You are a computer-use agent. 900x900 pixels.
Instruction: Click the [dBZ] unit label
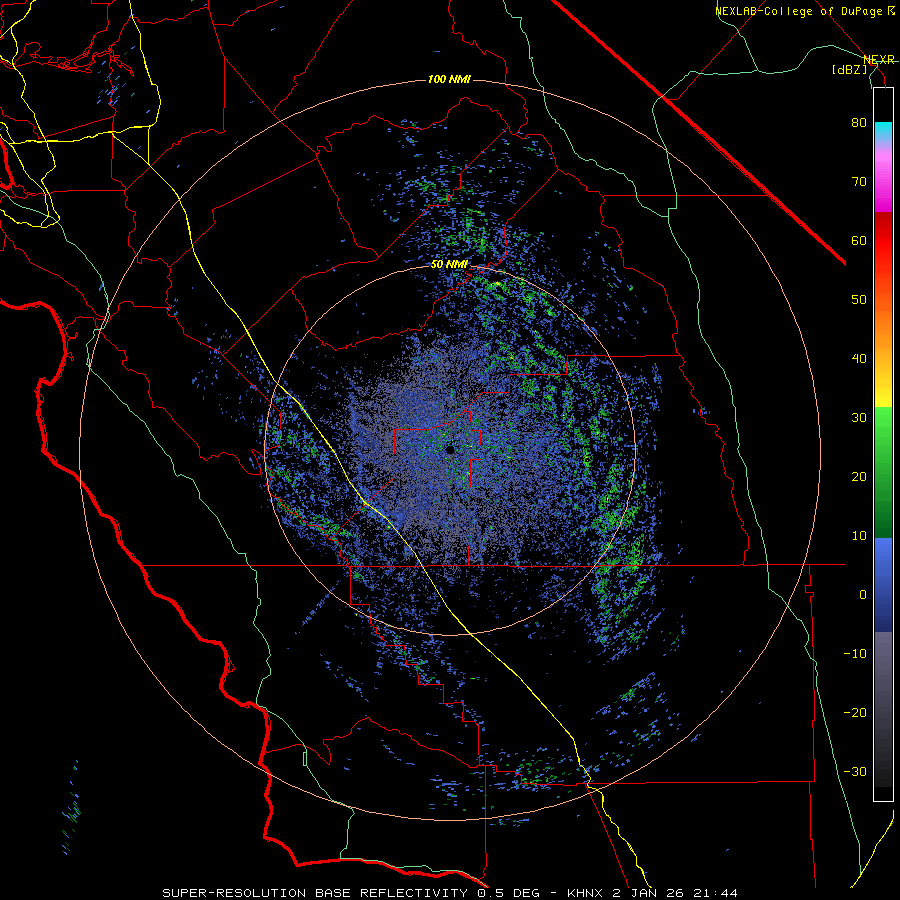tap(849, 69)
